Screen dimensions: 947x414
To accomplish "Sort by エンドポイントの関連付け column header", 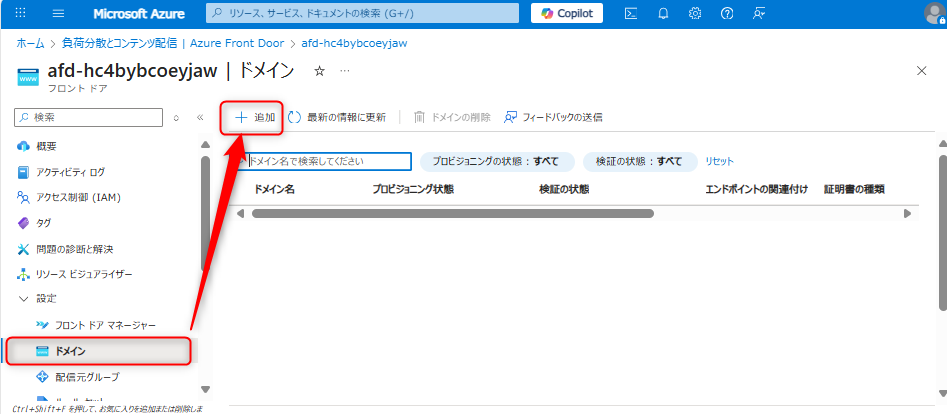I will (757, 189).
